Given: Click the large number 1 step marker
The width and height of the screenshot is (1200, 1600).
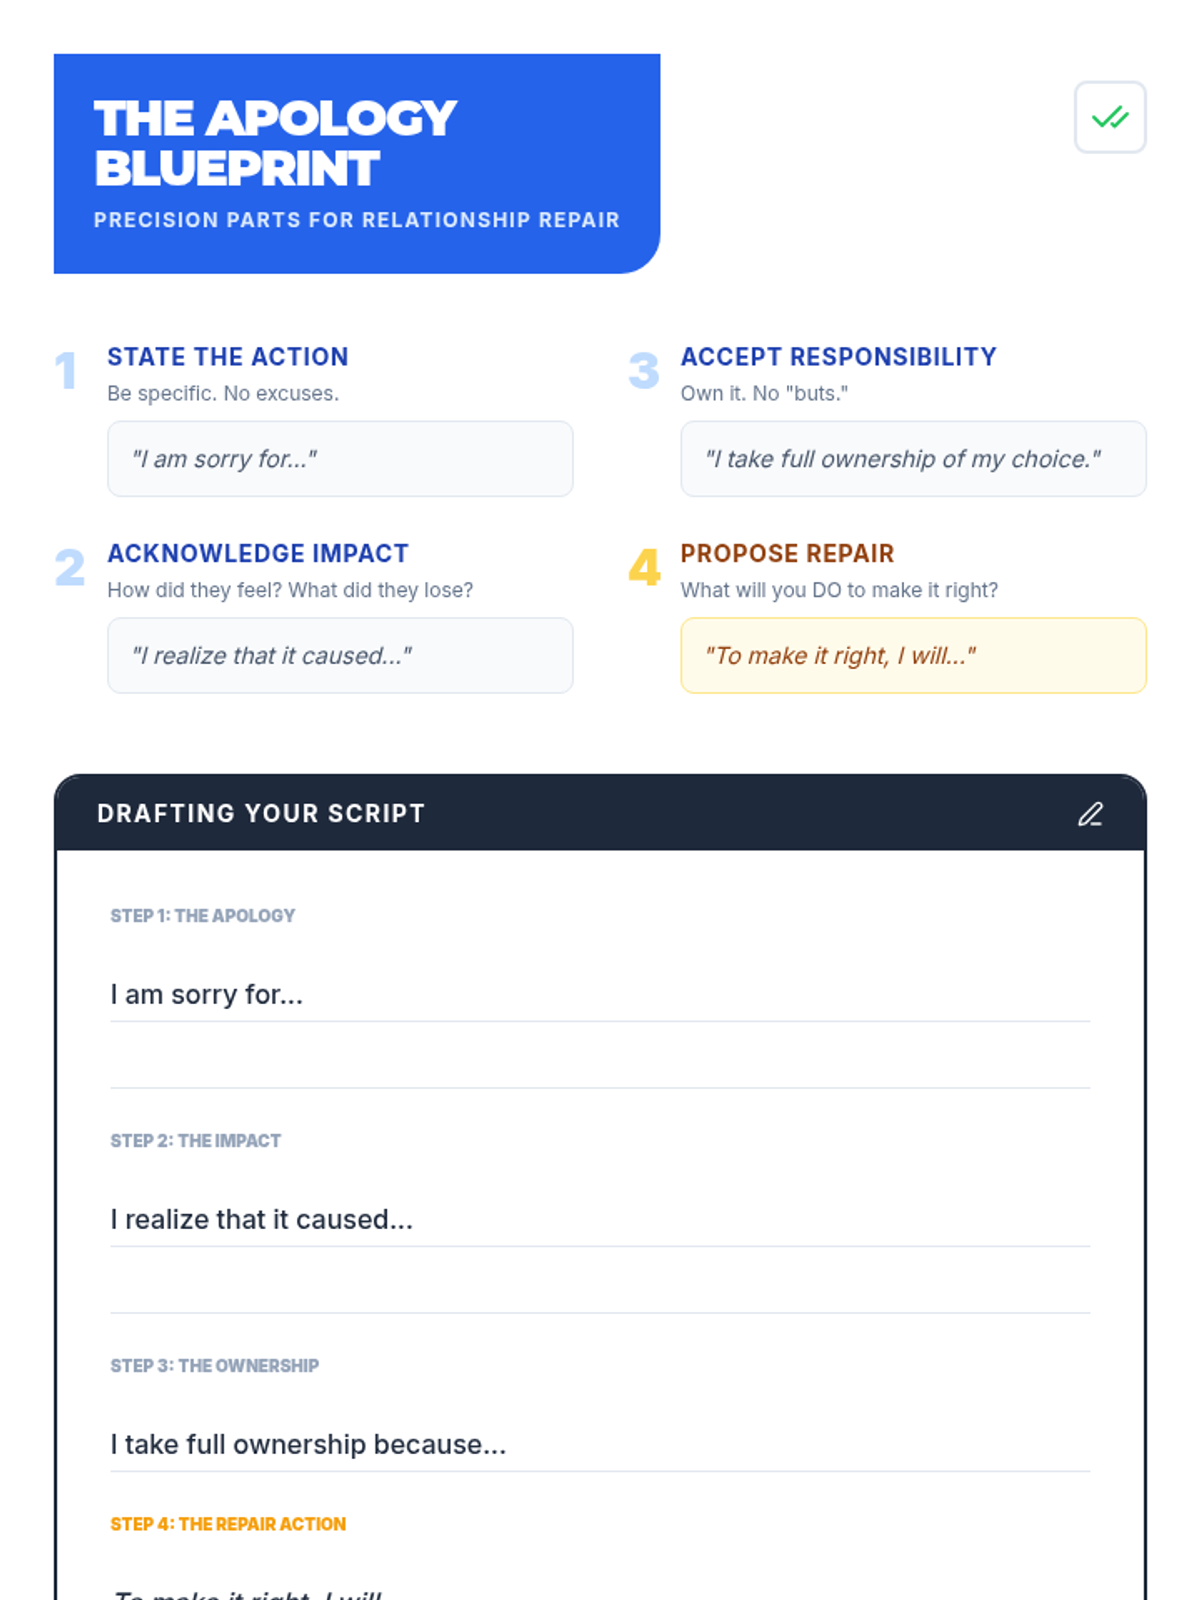Looking at the screenshot, I should (66, 371).
